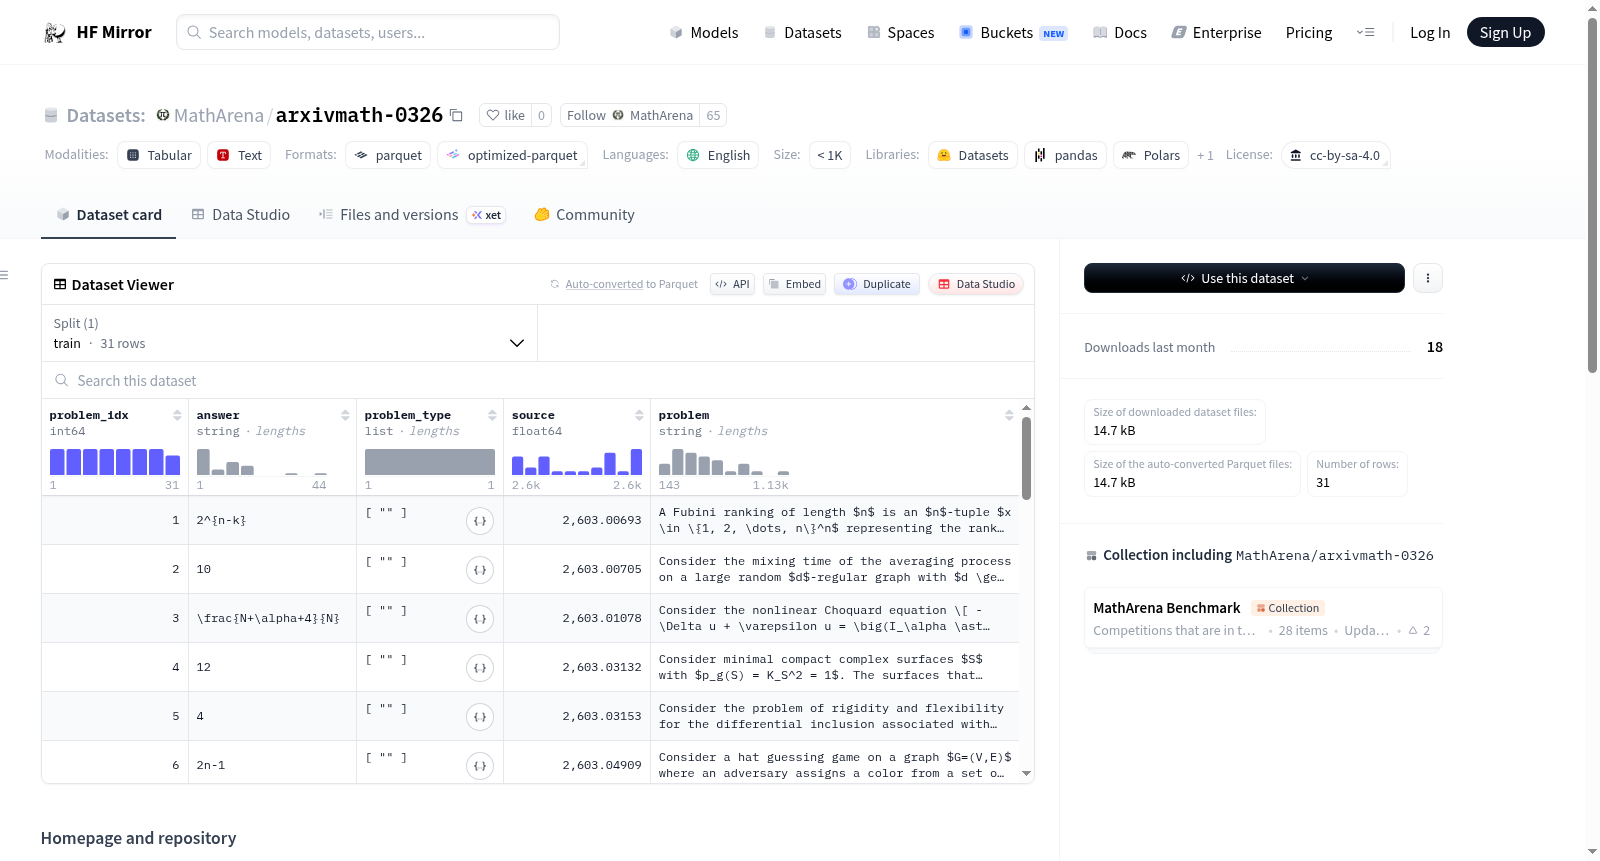The width and height of the screenshot is (1600, 861).
Task: Select the Dataset card tab
Action: pyautogui.click(x=108, y=214)
